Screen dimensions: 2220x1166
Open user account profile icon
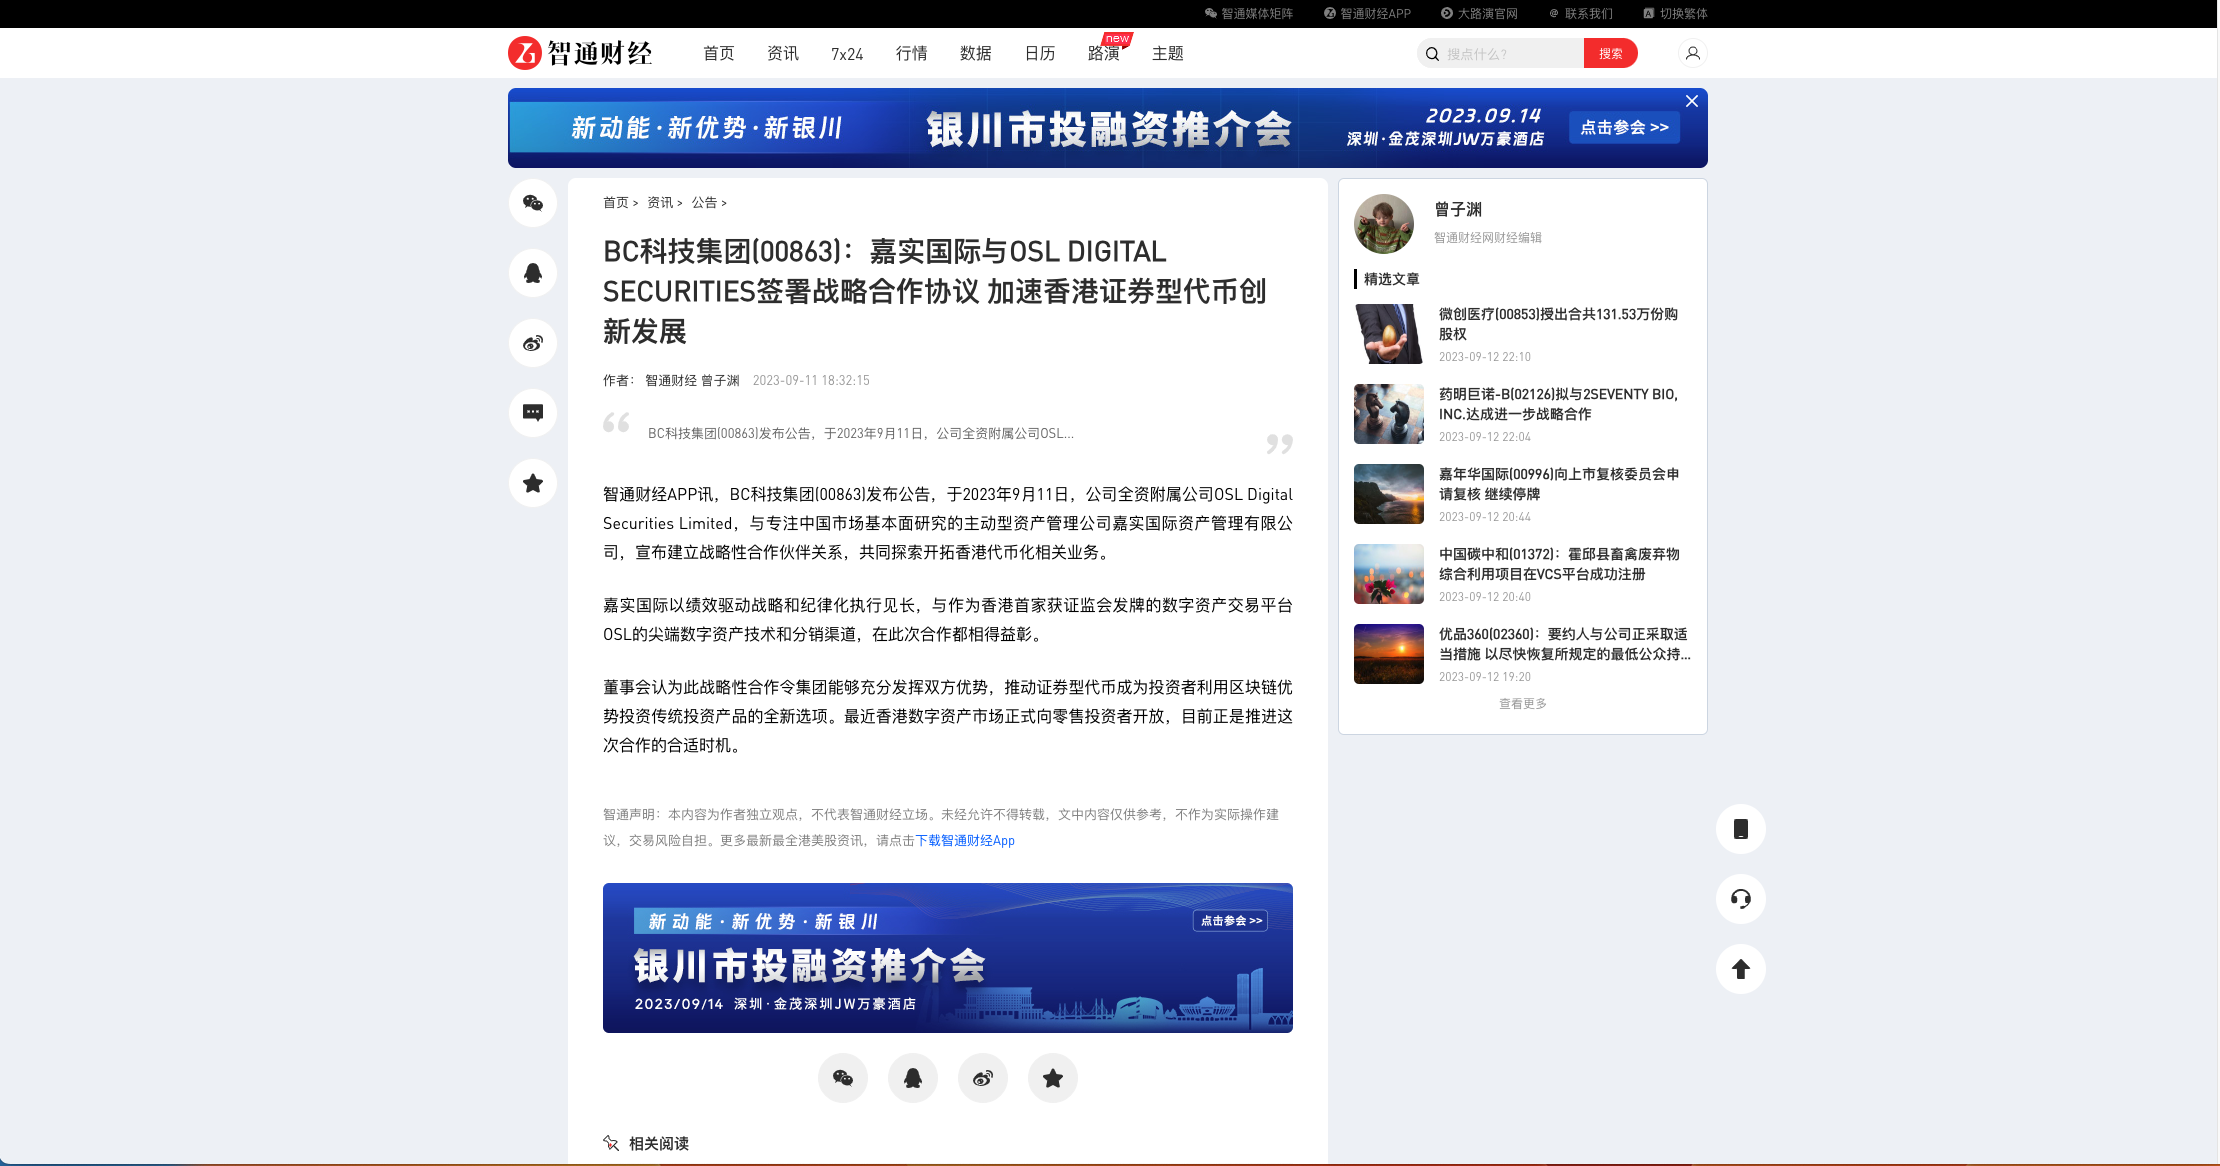pyautogui.click(x=1693, y=53)
